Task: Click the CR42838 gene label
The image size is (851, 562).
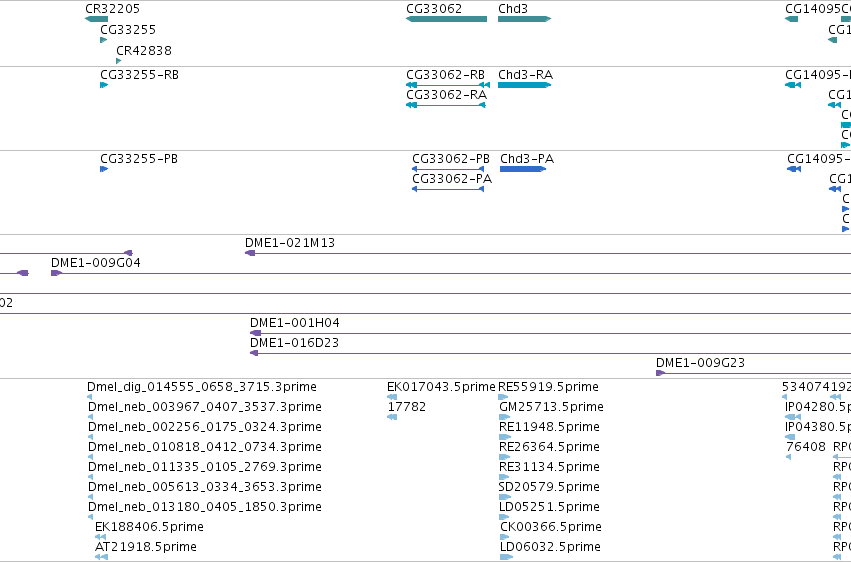Action: 144,50
